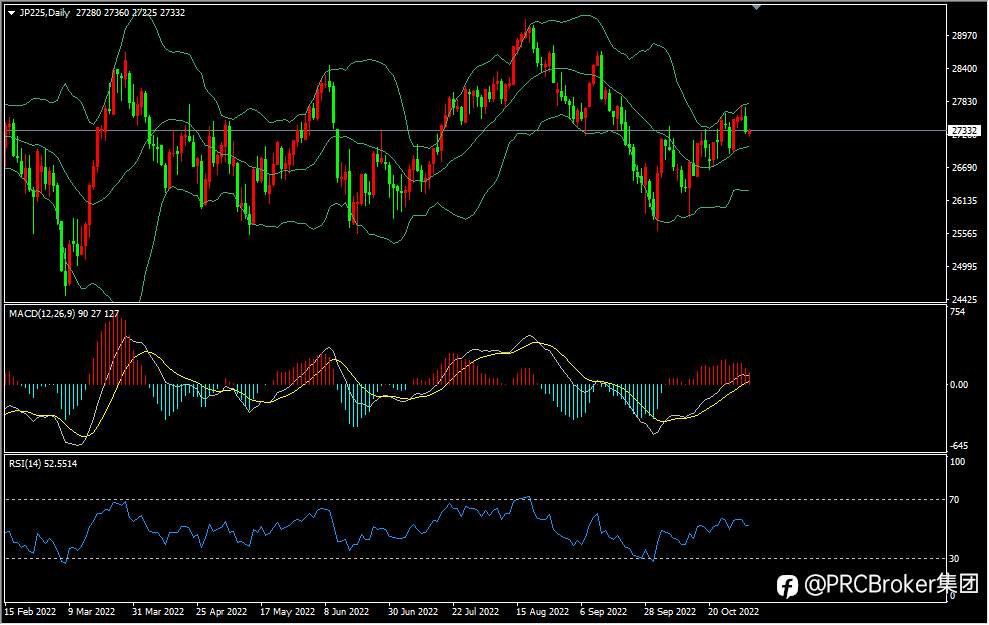
Task: Click the 30 Jun 2022 date label
Action: [413, 612]
